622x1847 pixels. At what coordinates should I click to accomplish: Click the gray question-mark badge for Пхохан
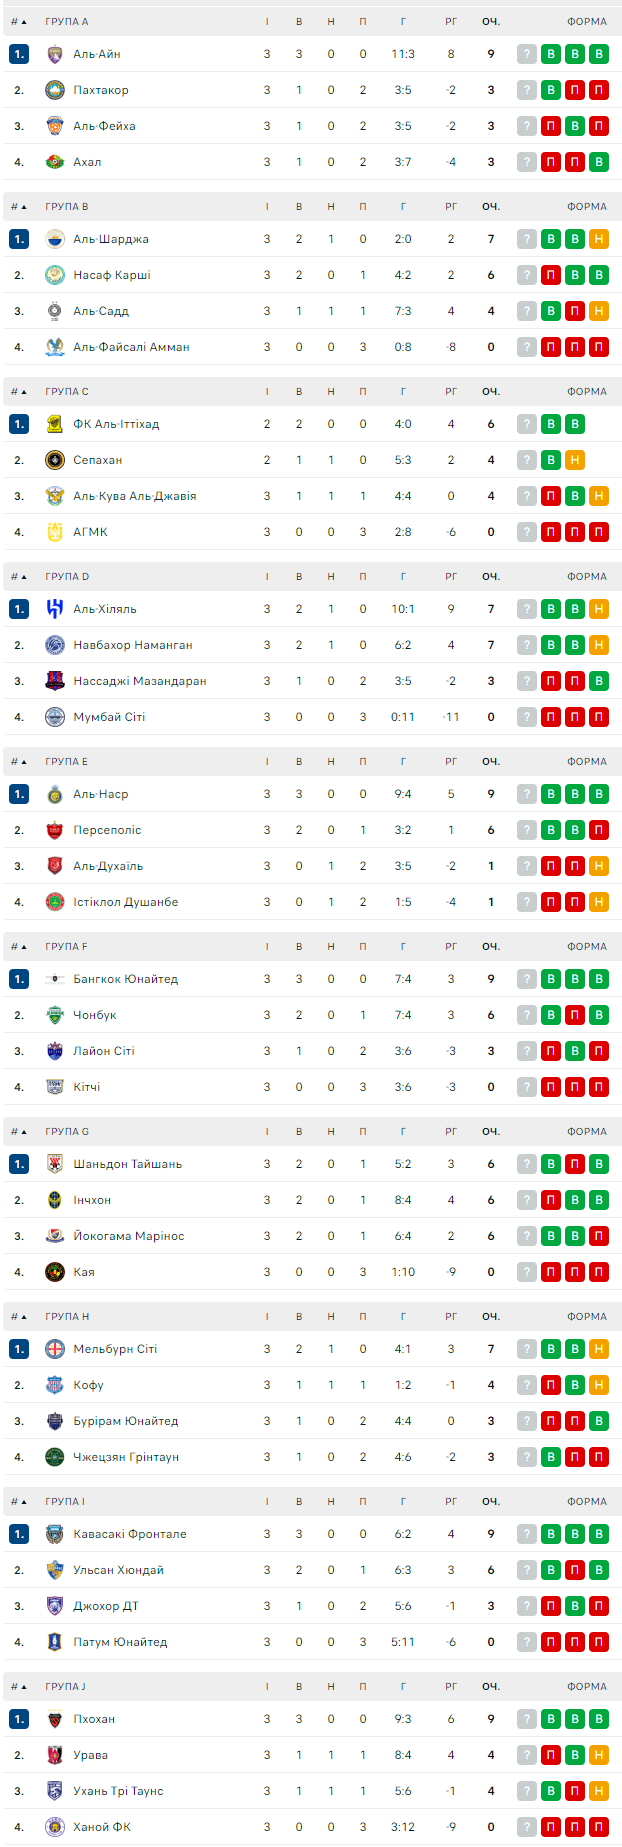point(527,1719)
